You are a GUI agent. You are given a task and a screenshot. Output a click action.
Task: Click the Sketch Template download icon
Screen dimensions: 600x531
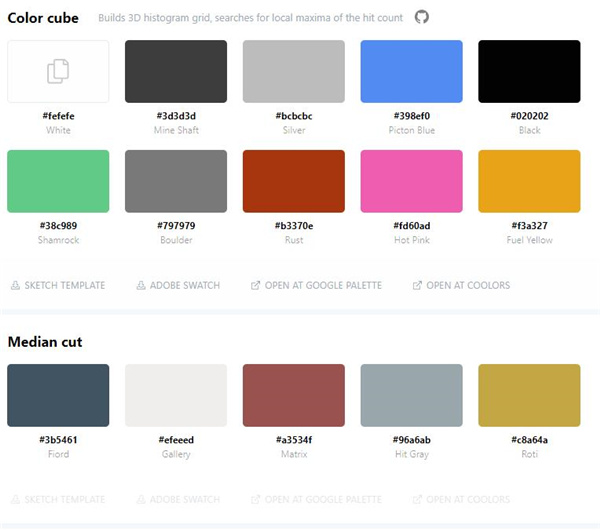click(x=15, y=286)
